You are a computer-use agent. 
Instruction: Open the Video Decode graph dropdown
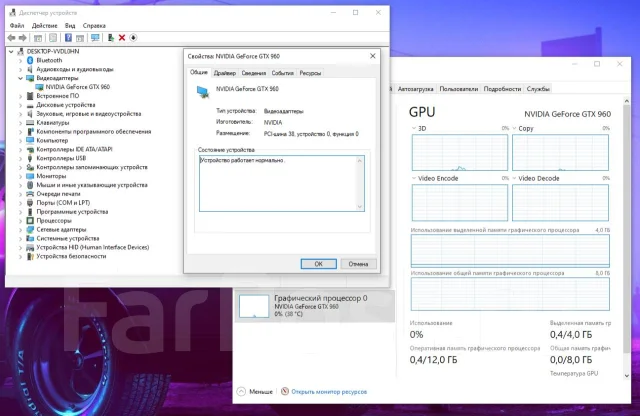tap(514, 178)
